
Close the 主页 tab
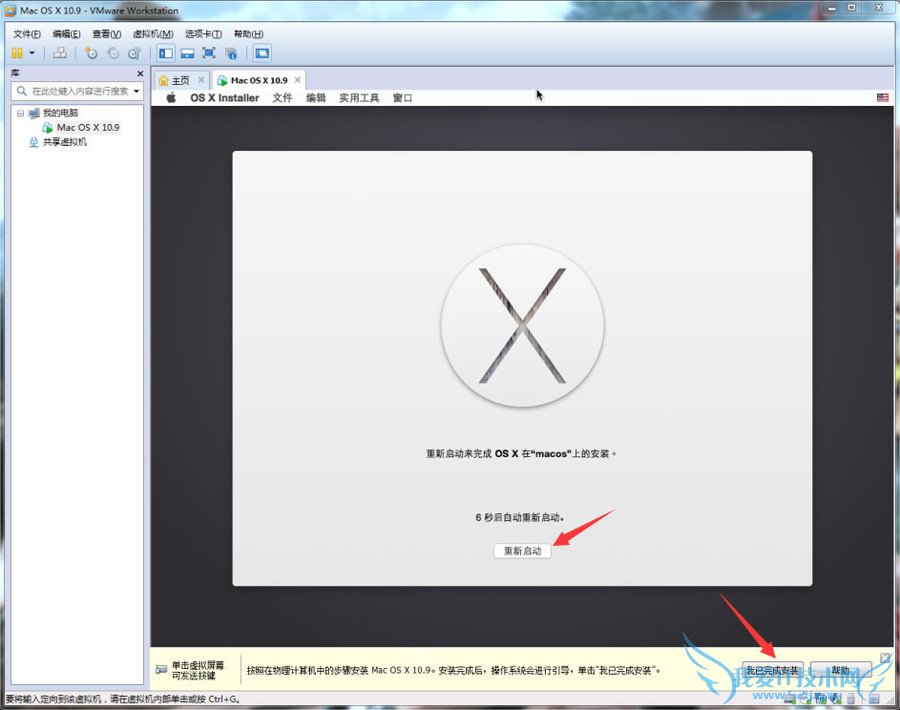201,80
